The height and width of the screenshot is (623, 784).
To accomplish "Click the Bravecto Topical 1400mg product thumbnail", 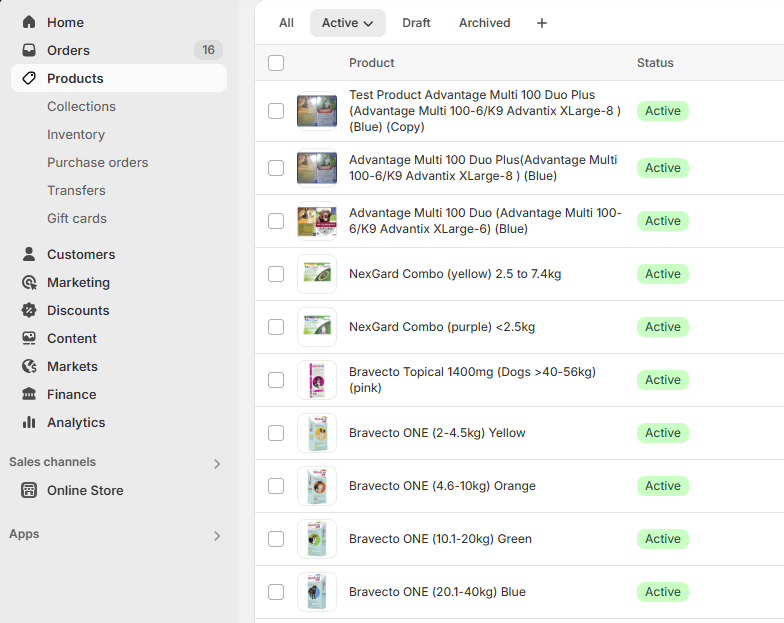I will [x=317, y=380].
